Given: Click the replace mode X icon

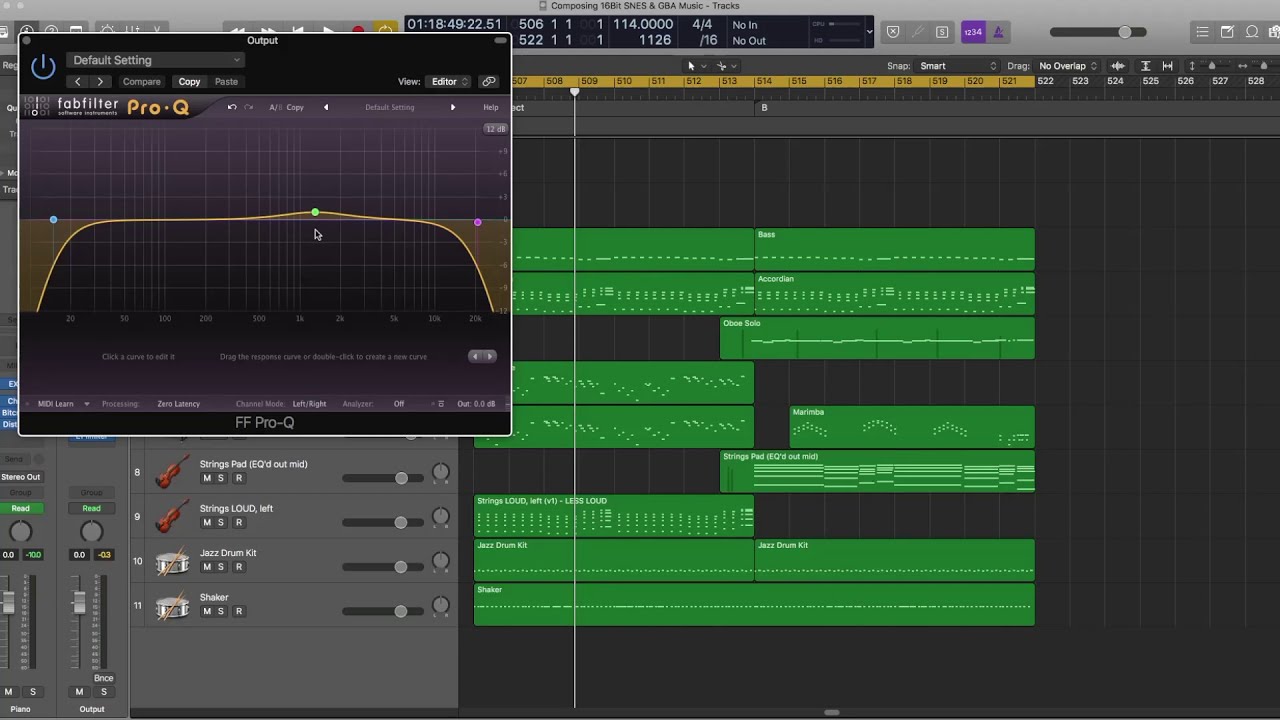Looking at the screenshot, I should click(x=893, y=32).
